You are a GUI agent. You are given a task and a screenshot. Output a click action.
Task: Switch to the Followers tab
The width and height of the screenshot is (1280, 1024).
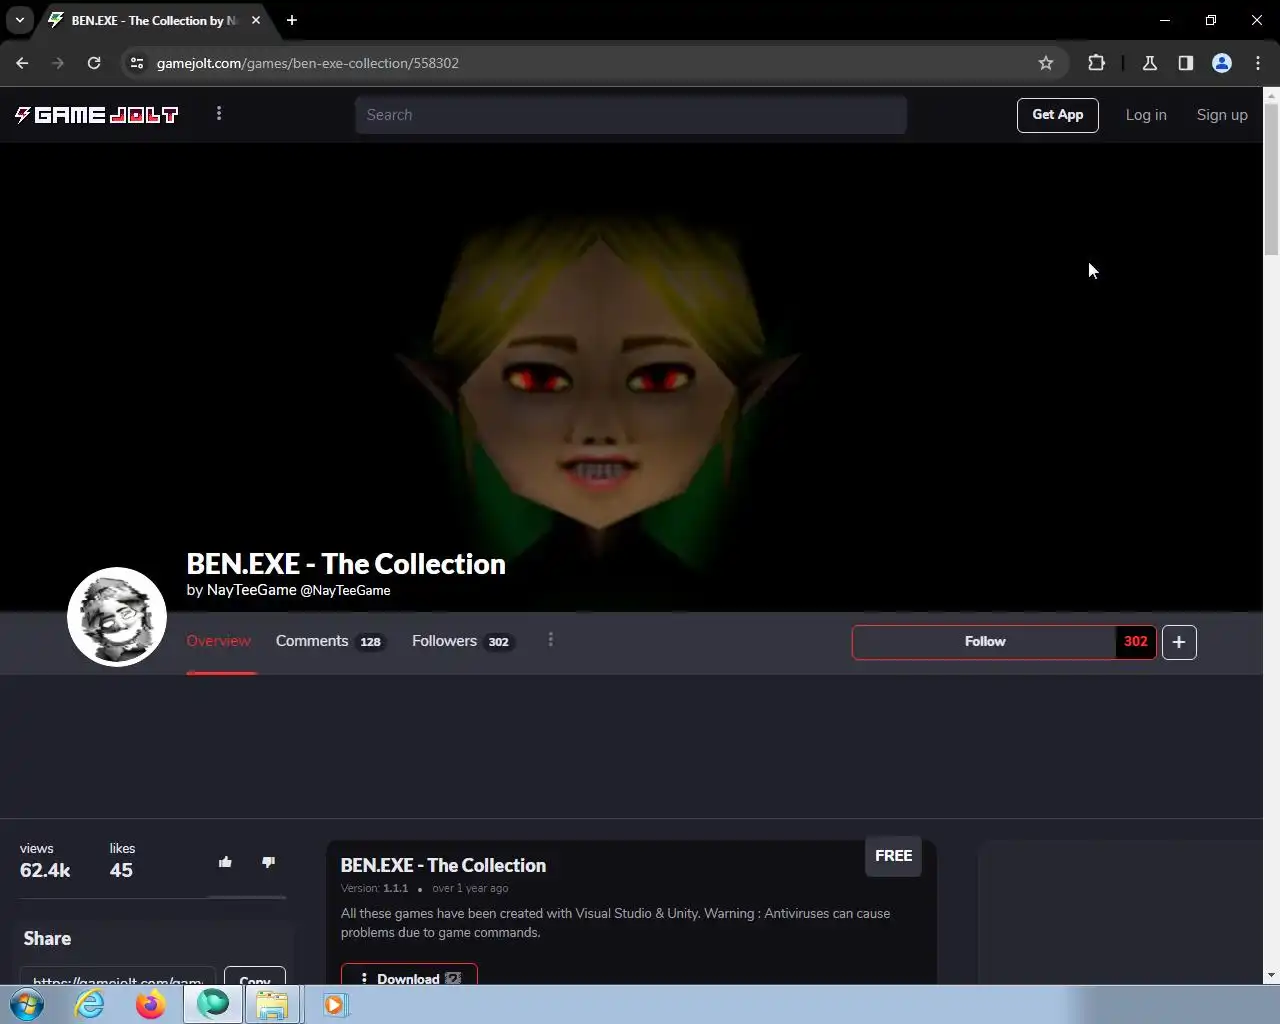click(463, 641)
